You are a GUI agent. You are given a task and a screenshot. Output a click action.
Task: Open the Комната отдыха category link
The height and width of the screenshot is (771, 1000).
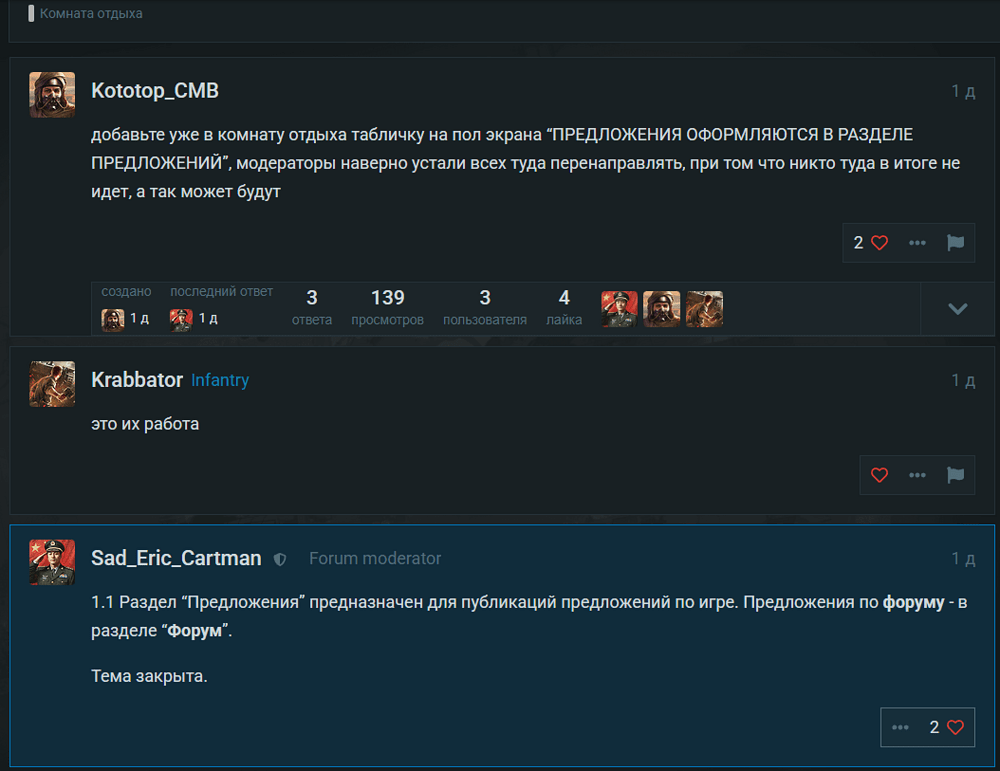[x=91, y=13]
